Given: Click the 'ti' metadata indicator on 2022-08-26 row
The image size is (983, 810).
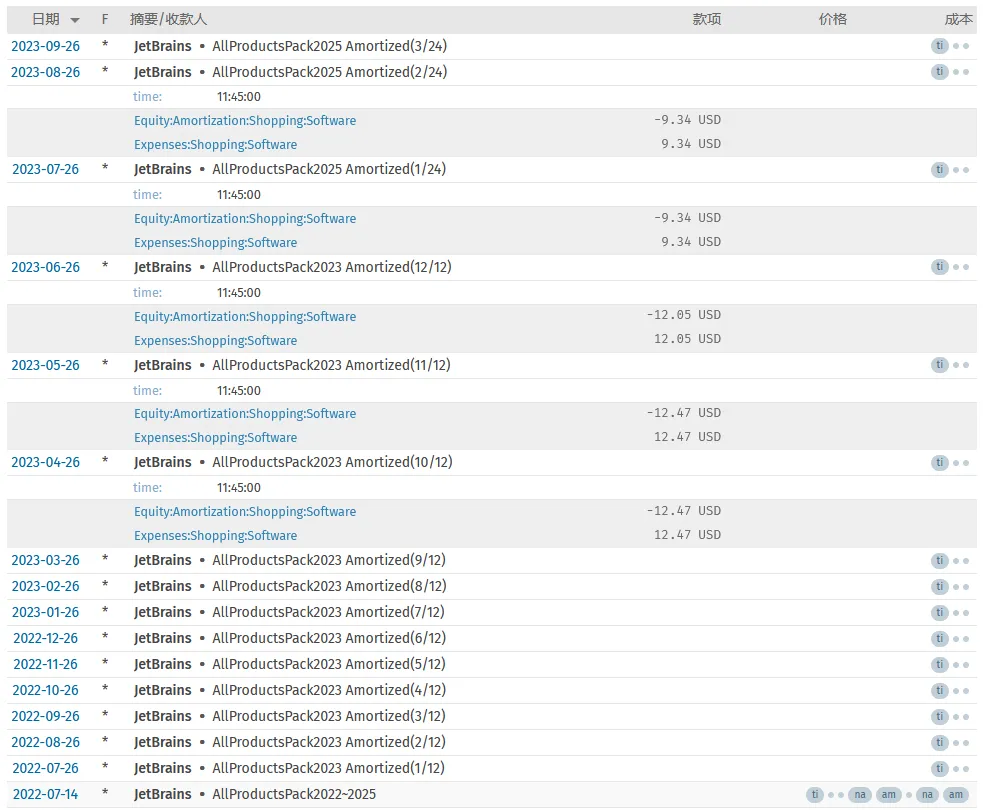Looking at the screenshot, I should point(939,743).
